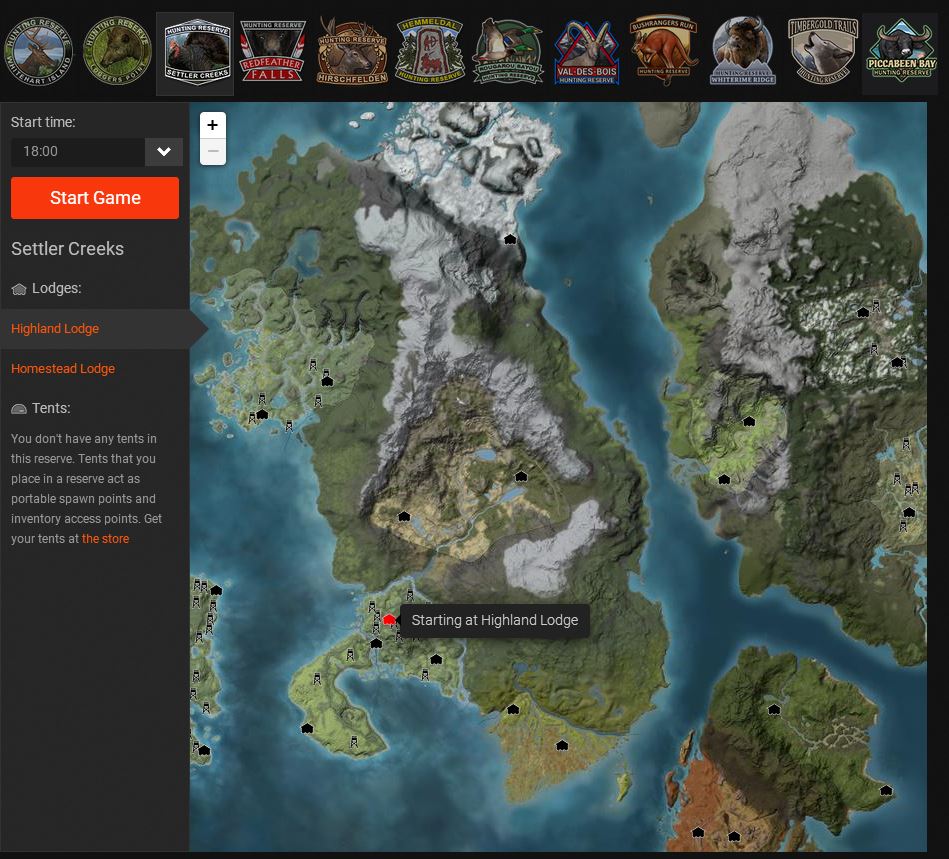This screenshot has height=859, width=949.
Task: Zoom in the map with plus button
Action: click(x=213, y=126)
